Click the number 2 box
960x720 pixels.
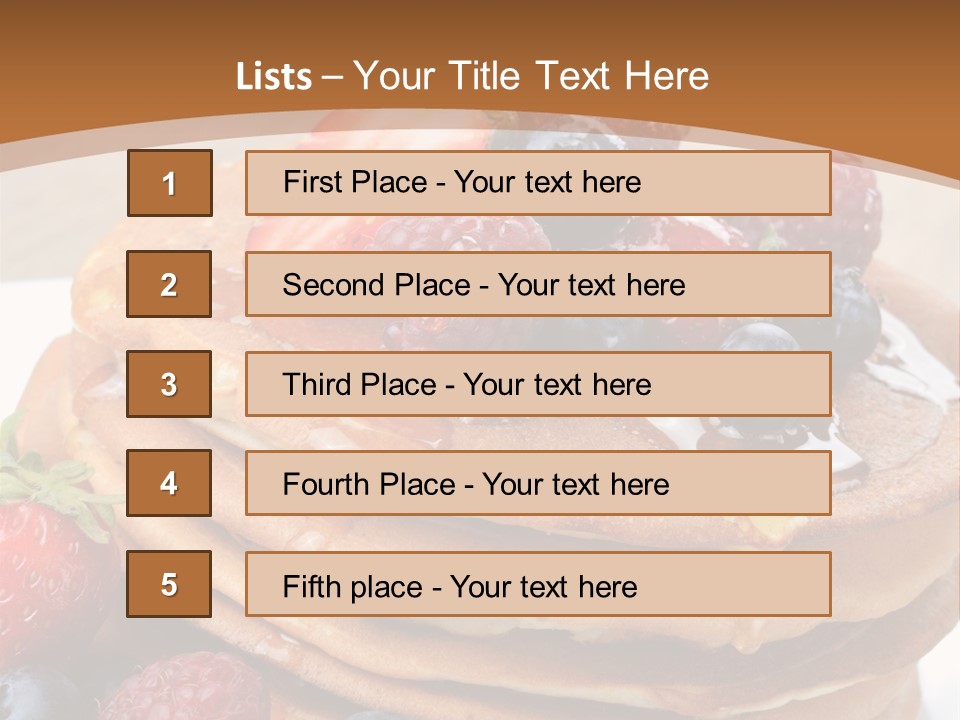click(x=169, y=284)
